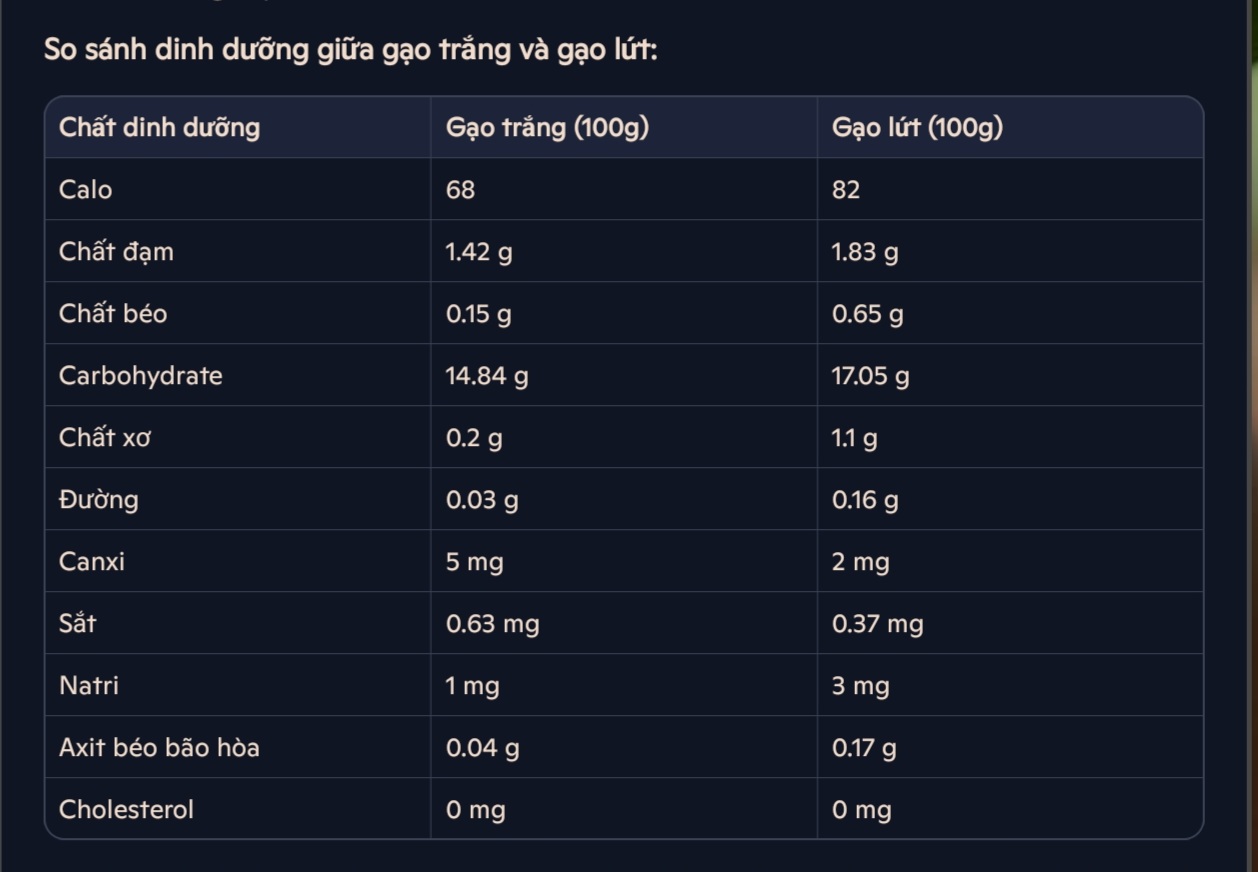Select the "Chất dinh dưỡng" column header
Image resolution: width=1258 pixels, height=872 pixels.
[x=159, y=128]
